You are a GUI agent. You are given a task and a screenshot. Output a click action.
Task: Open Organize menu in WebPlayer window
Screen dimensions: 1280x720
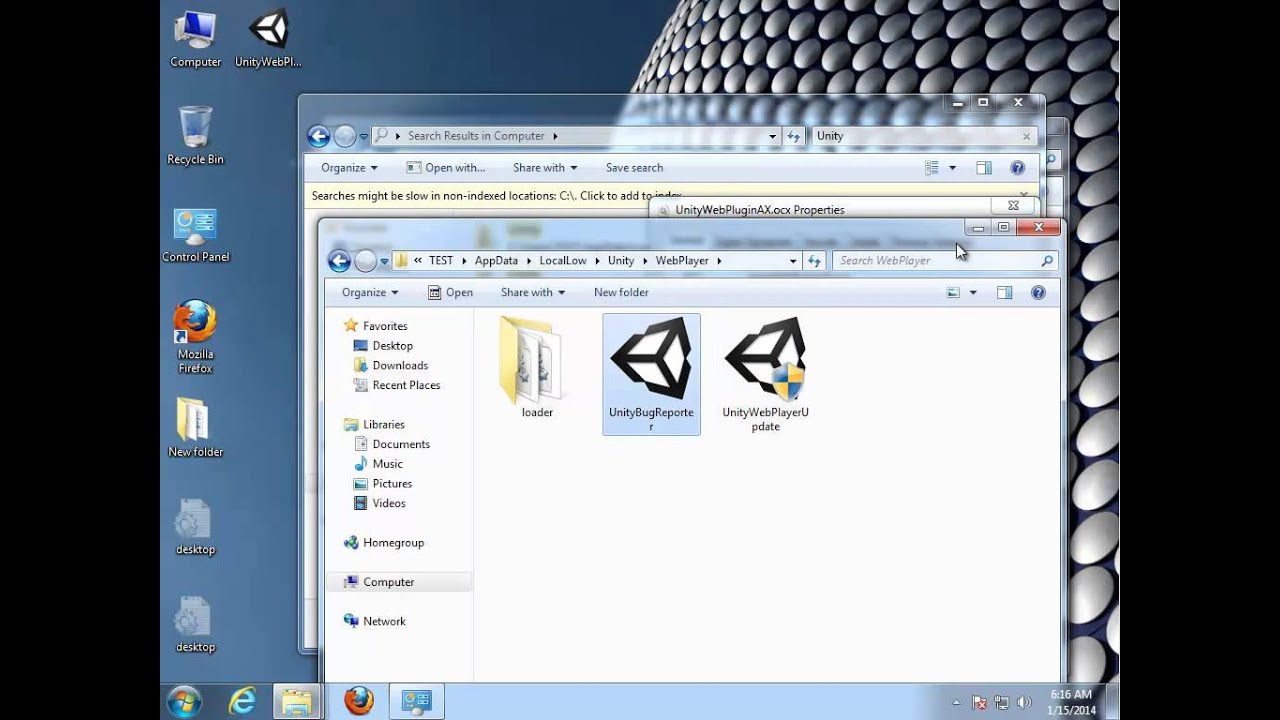(x=370, y=293)
